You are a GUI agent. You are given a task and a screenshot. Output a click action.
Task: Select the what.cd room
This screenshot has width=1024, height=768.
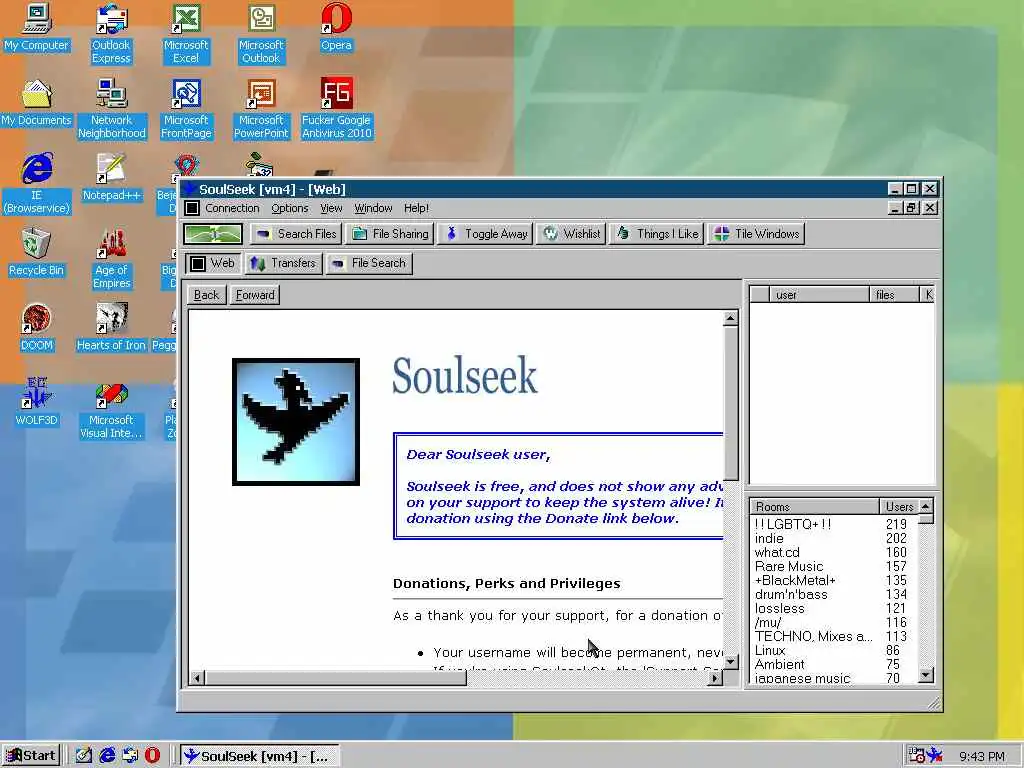tap(833, 552)
